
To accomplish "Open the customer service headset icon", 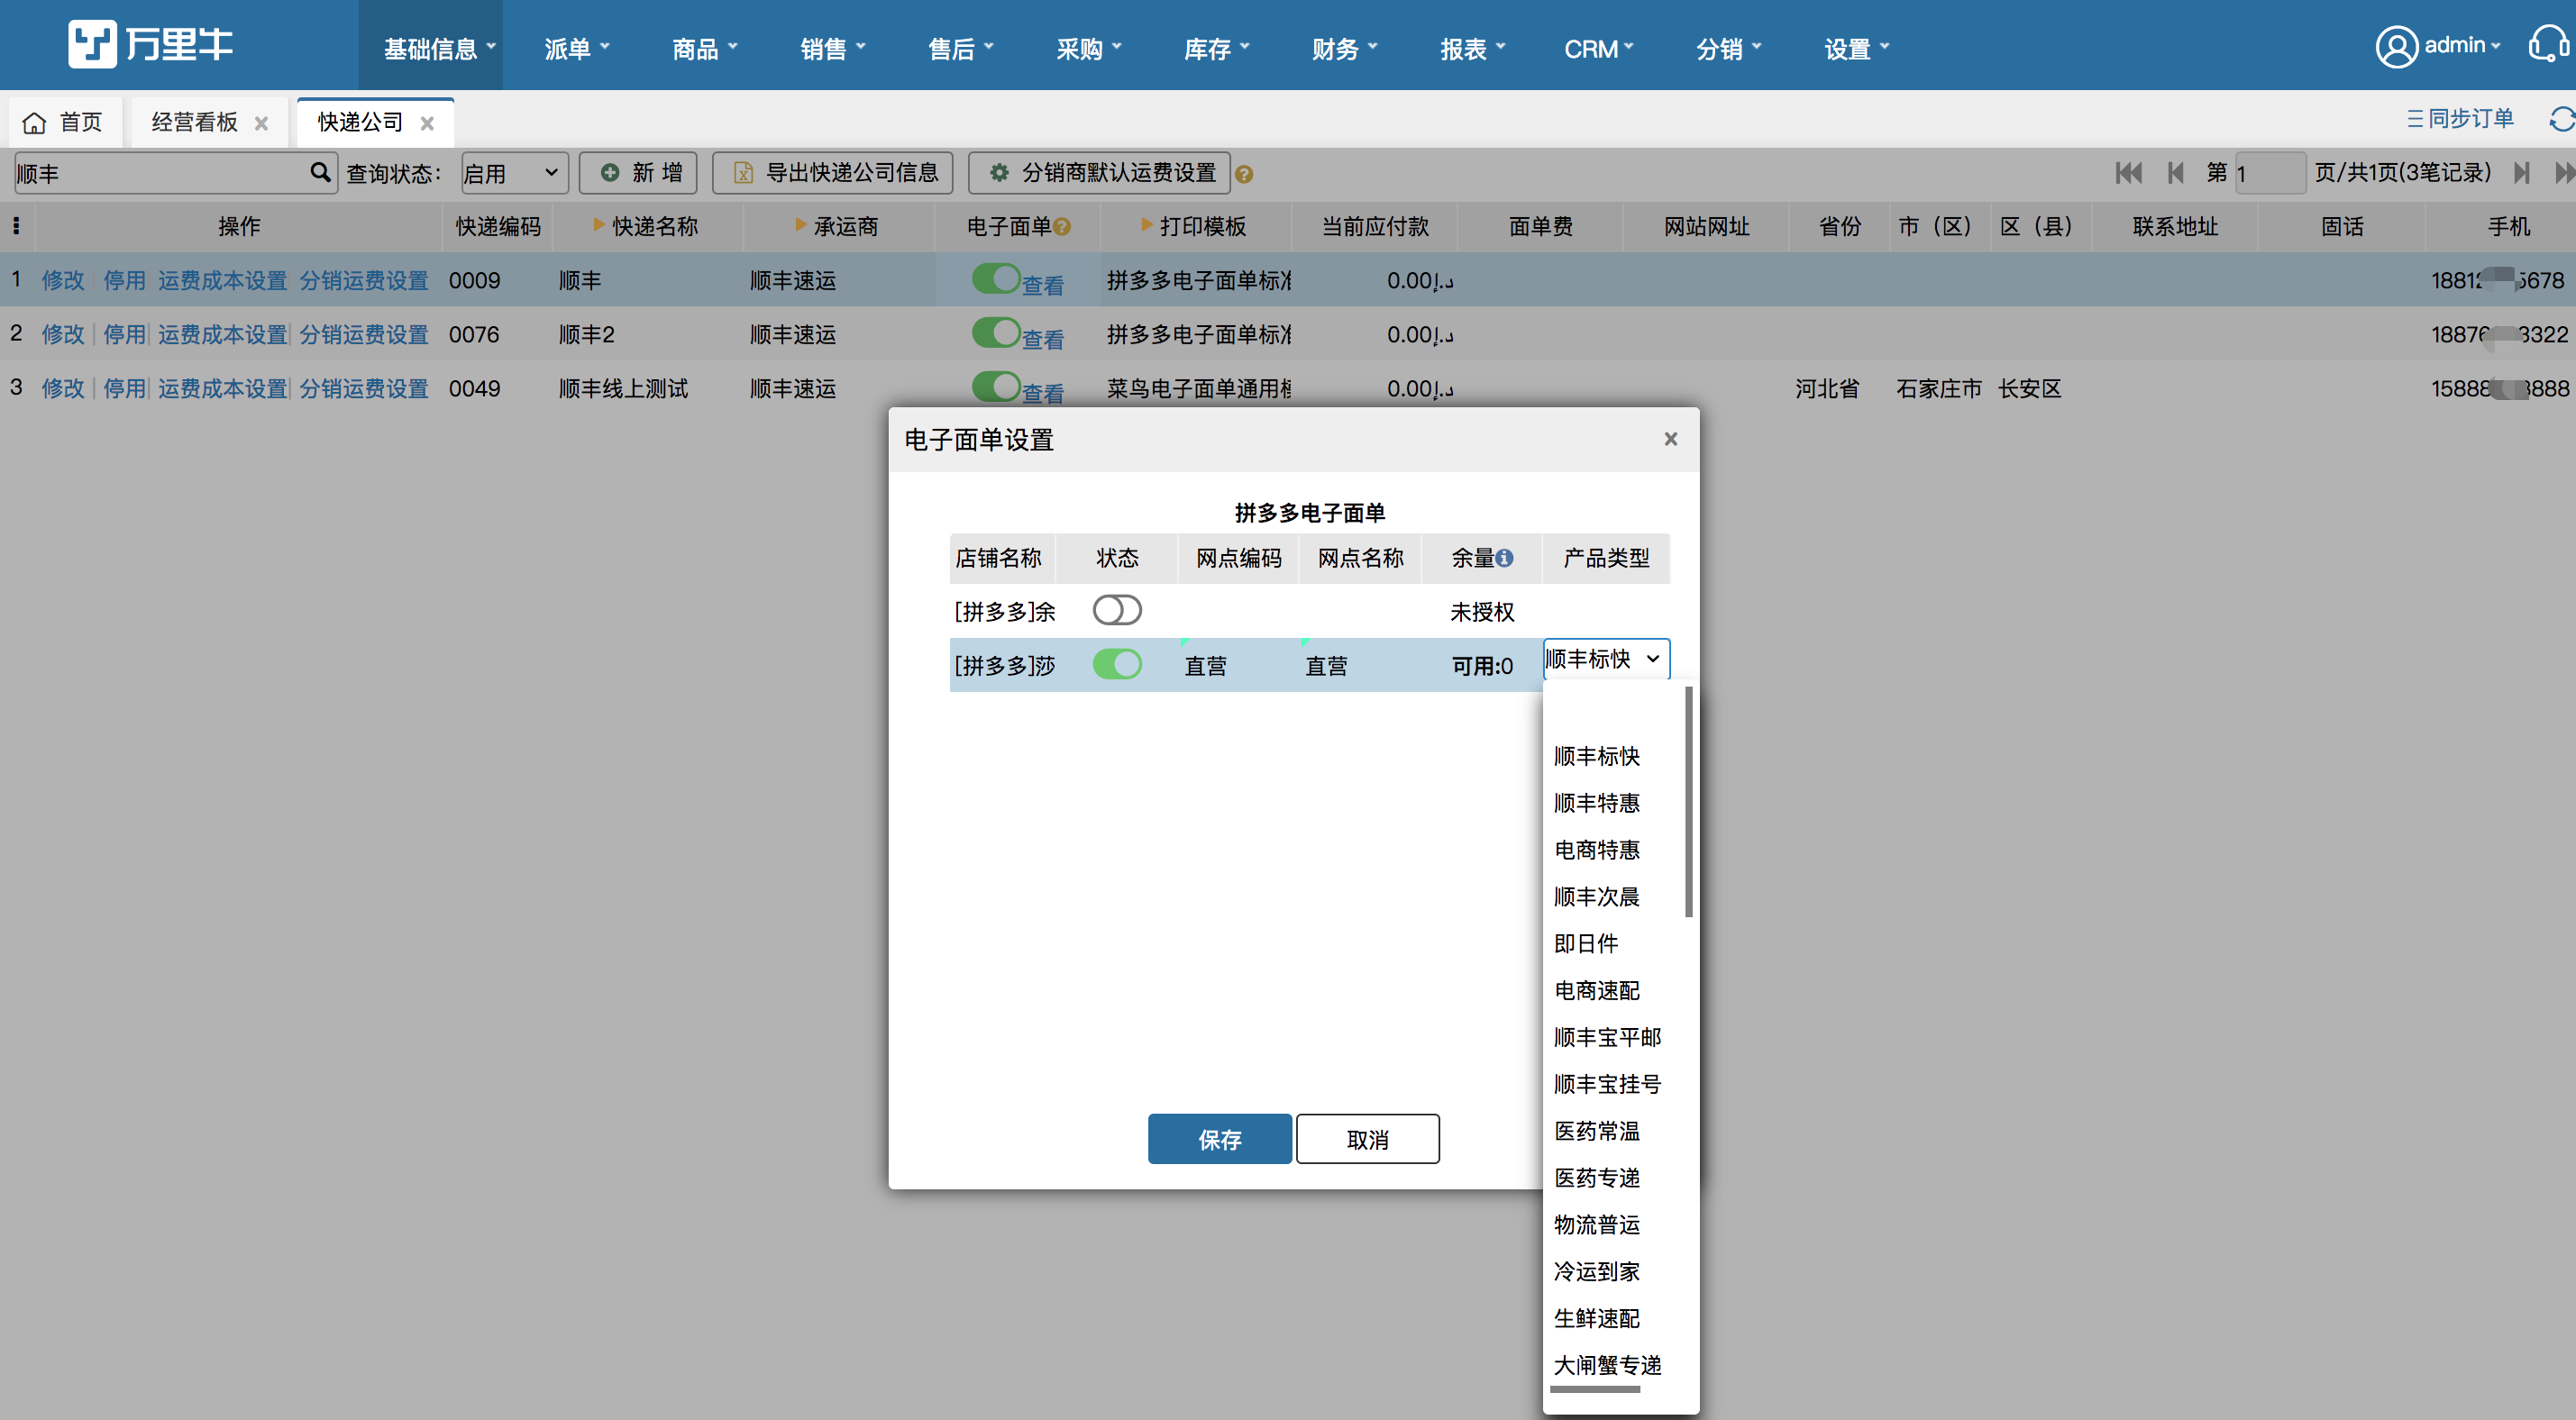I will [2547, 45].
